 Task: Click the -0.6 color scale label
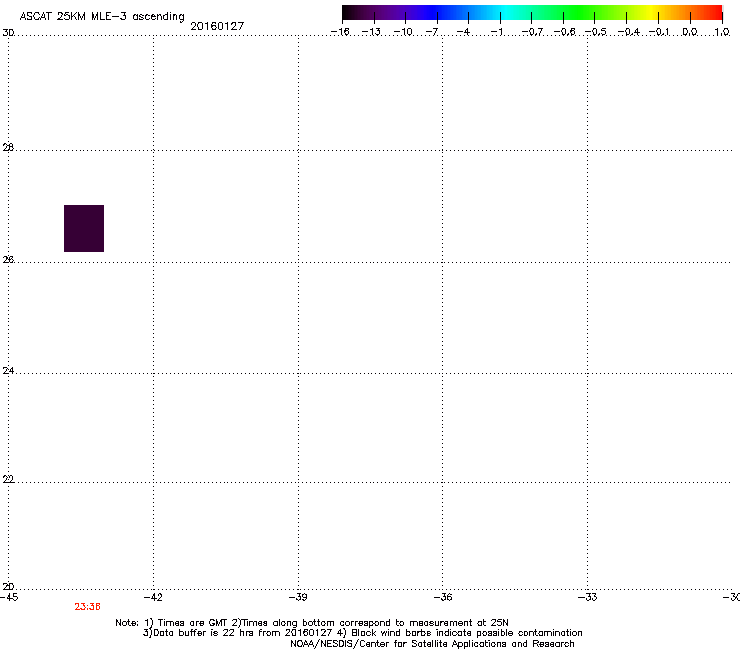coord(564,32)
